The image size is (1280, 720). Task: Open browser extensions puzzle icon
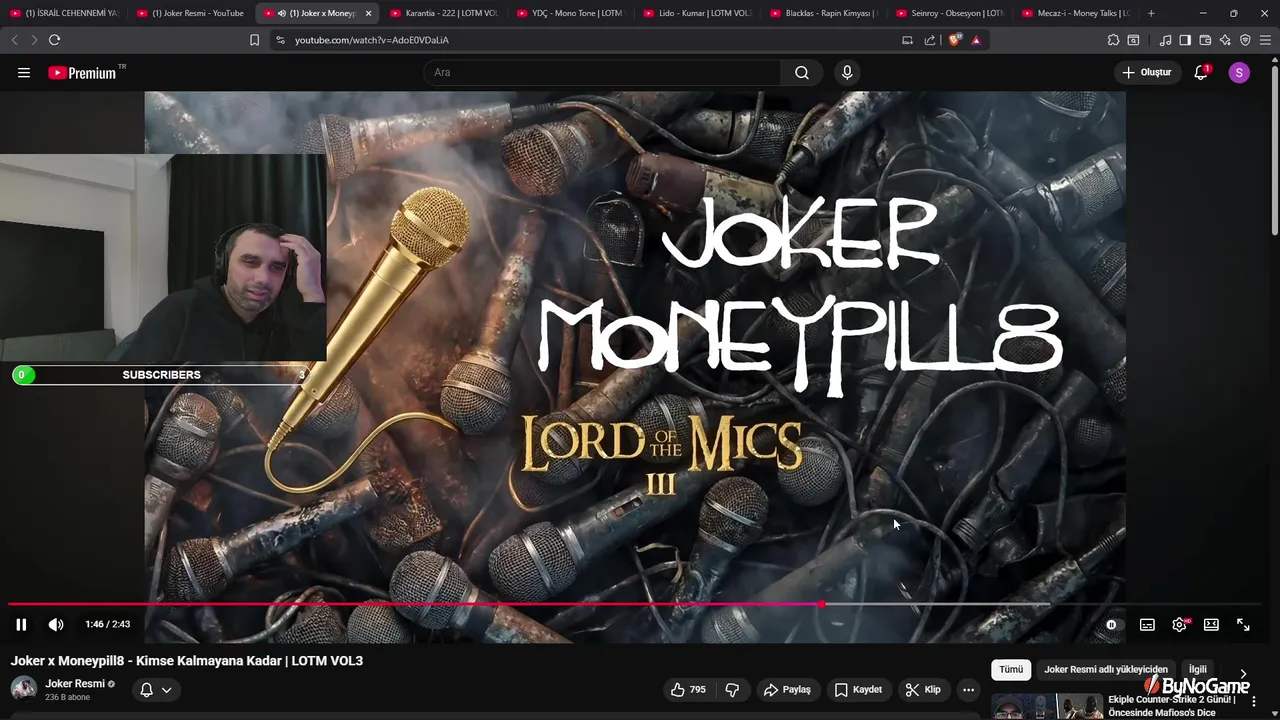click(x=1113, y=40)
